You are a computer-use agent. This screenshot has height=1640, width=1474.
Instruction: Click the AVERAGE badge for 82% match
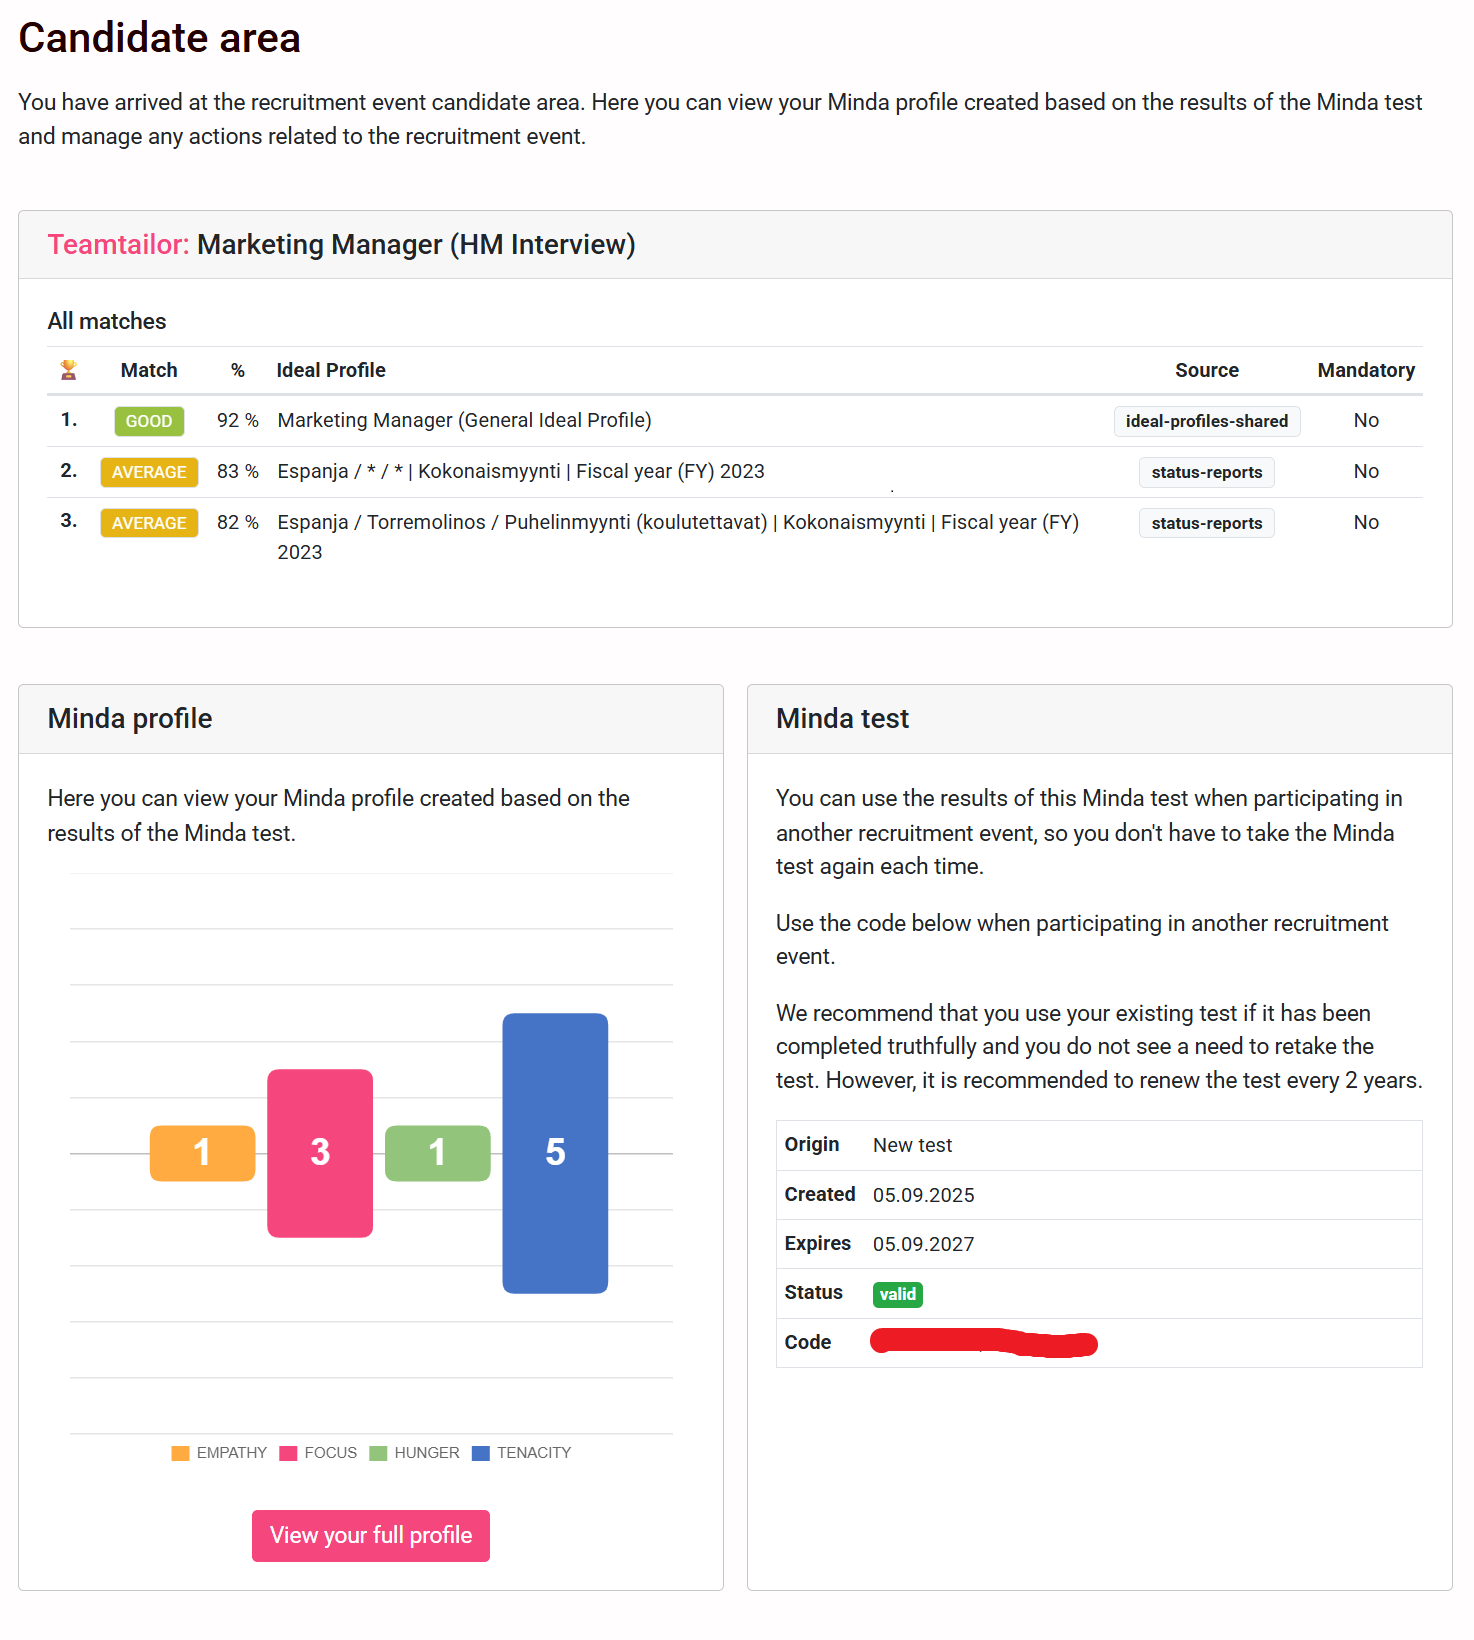[x=149, y=523]
